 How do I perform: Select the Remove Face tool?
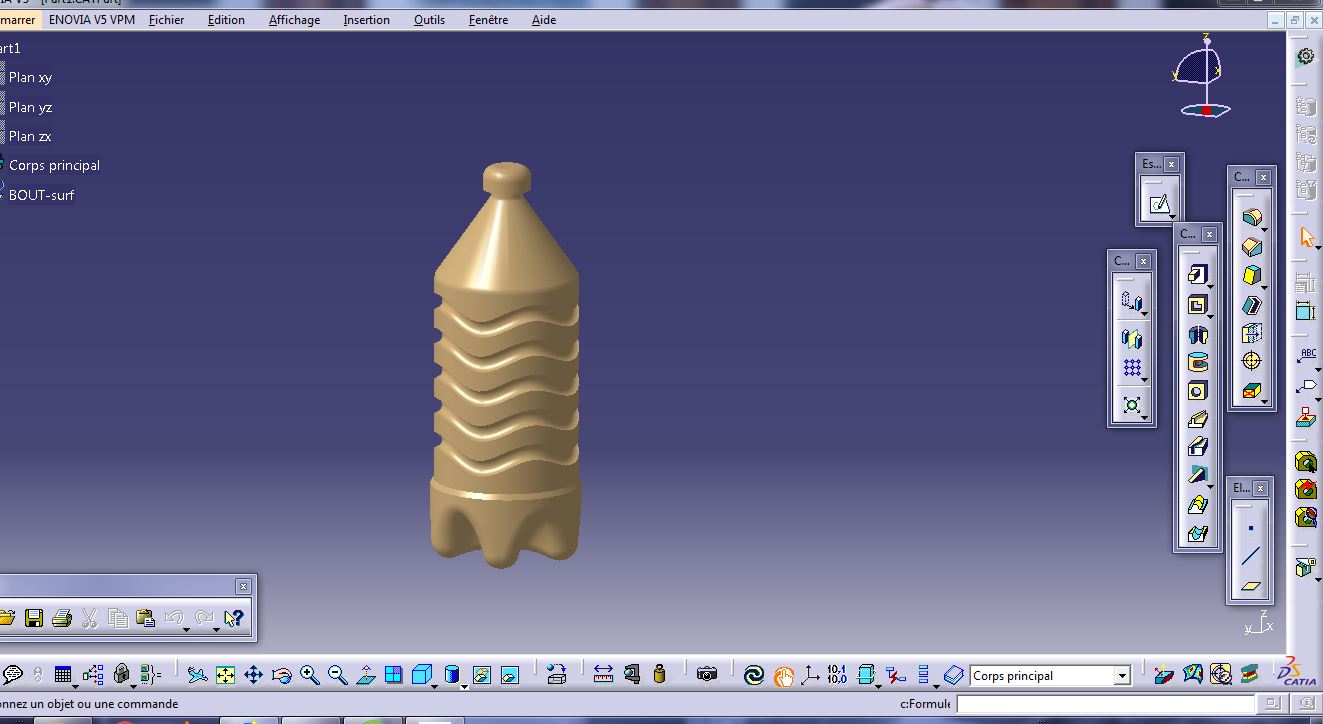pos(1251,391)
